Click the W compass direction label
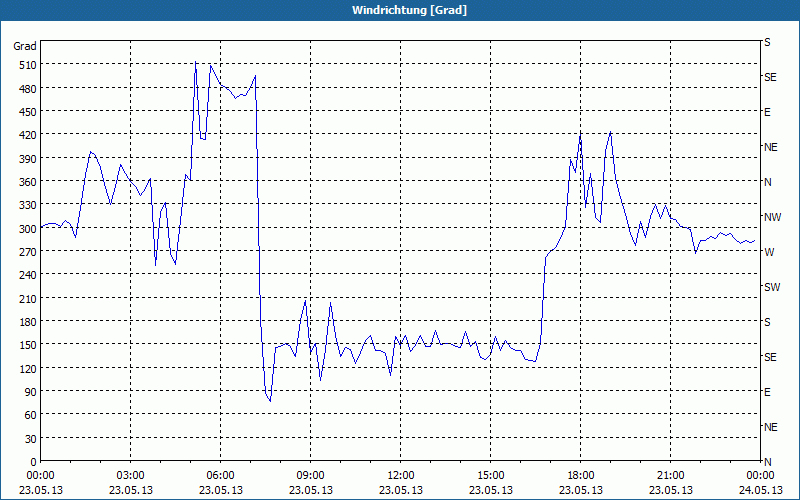Image resolution: width=800 pixels, height=500 pixels. [768, 252]
